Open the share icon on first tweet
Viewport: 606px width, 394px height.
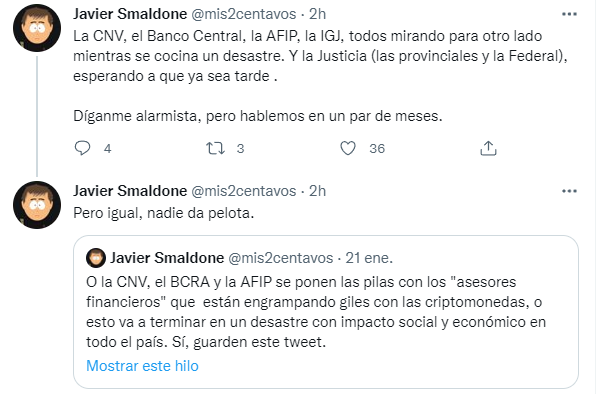(x=488, y=148)
